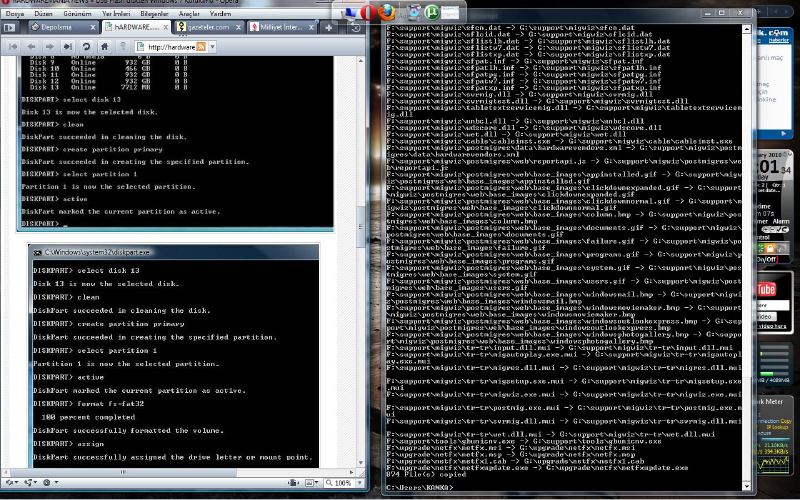Launch uTorrent from the floating dock
The image size is (800, 500).
[432, 12]
